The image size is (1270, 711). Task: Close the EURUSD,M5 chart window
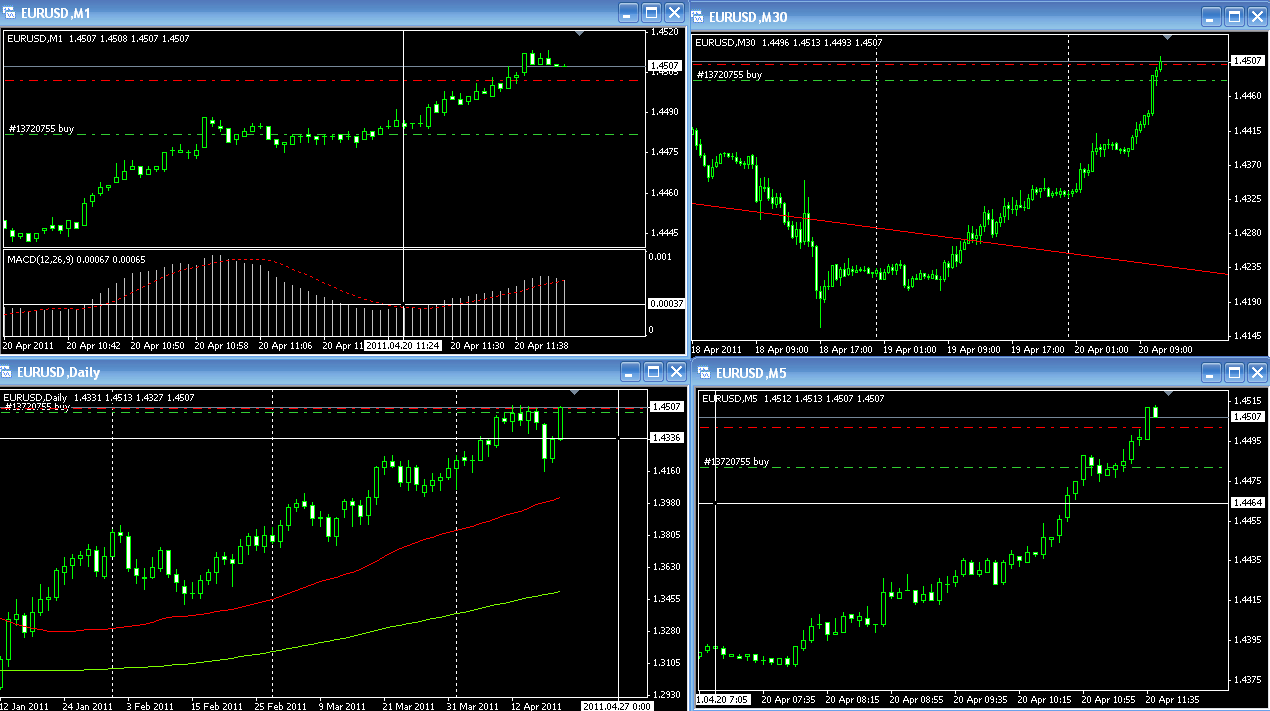[1256, 373]
